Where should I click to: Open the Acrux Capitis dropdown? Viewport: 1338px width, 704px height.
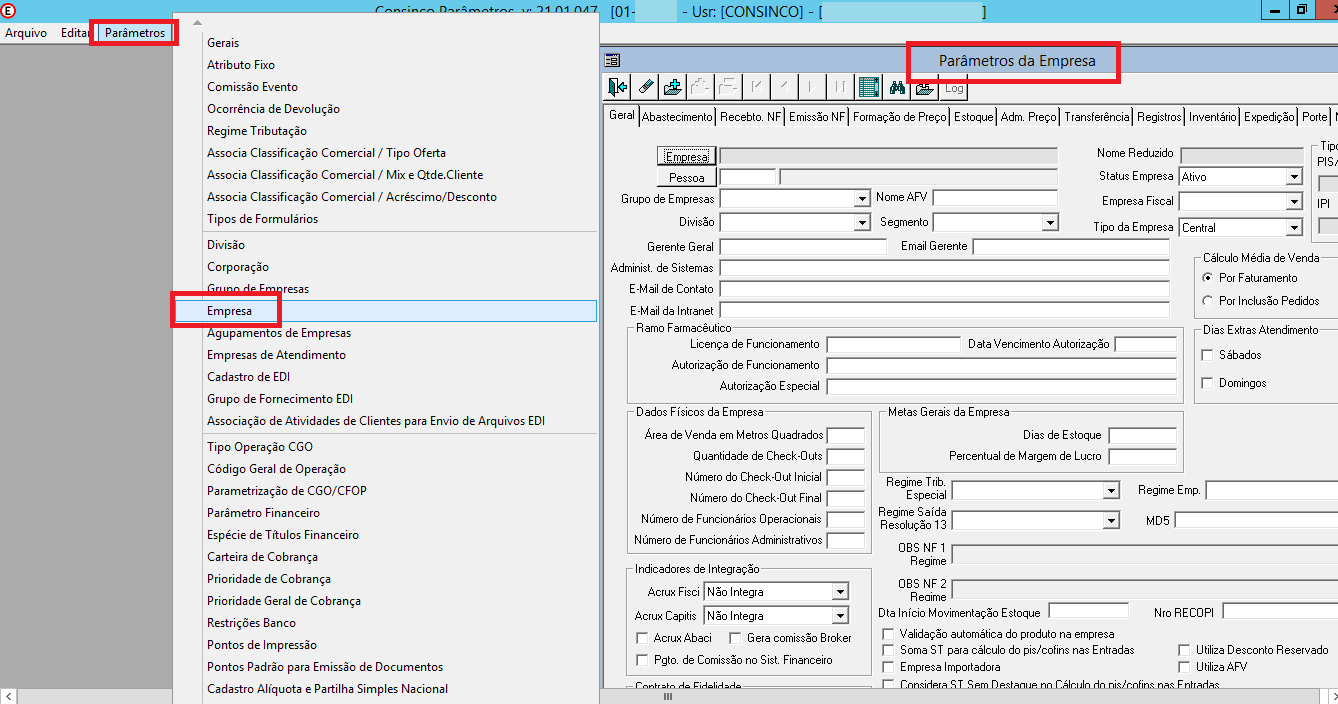841,616
